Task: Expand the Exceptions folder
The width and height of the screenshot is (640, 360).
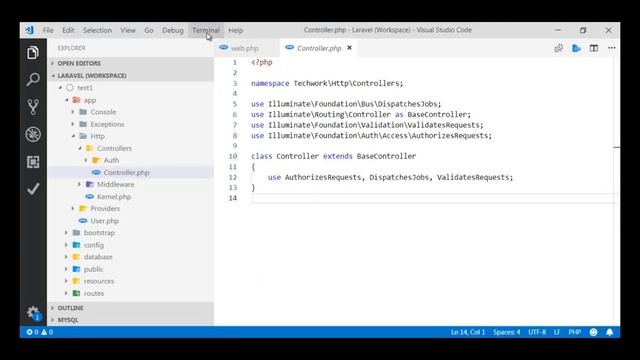Action: coord(73,124)
